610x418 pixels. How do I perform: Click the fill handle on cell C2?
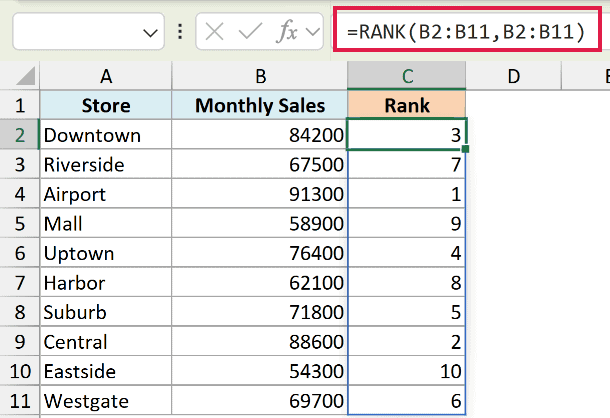click(x=465, y=149)
